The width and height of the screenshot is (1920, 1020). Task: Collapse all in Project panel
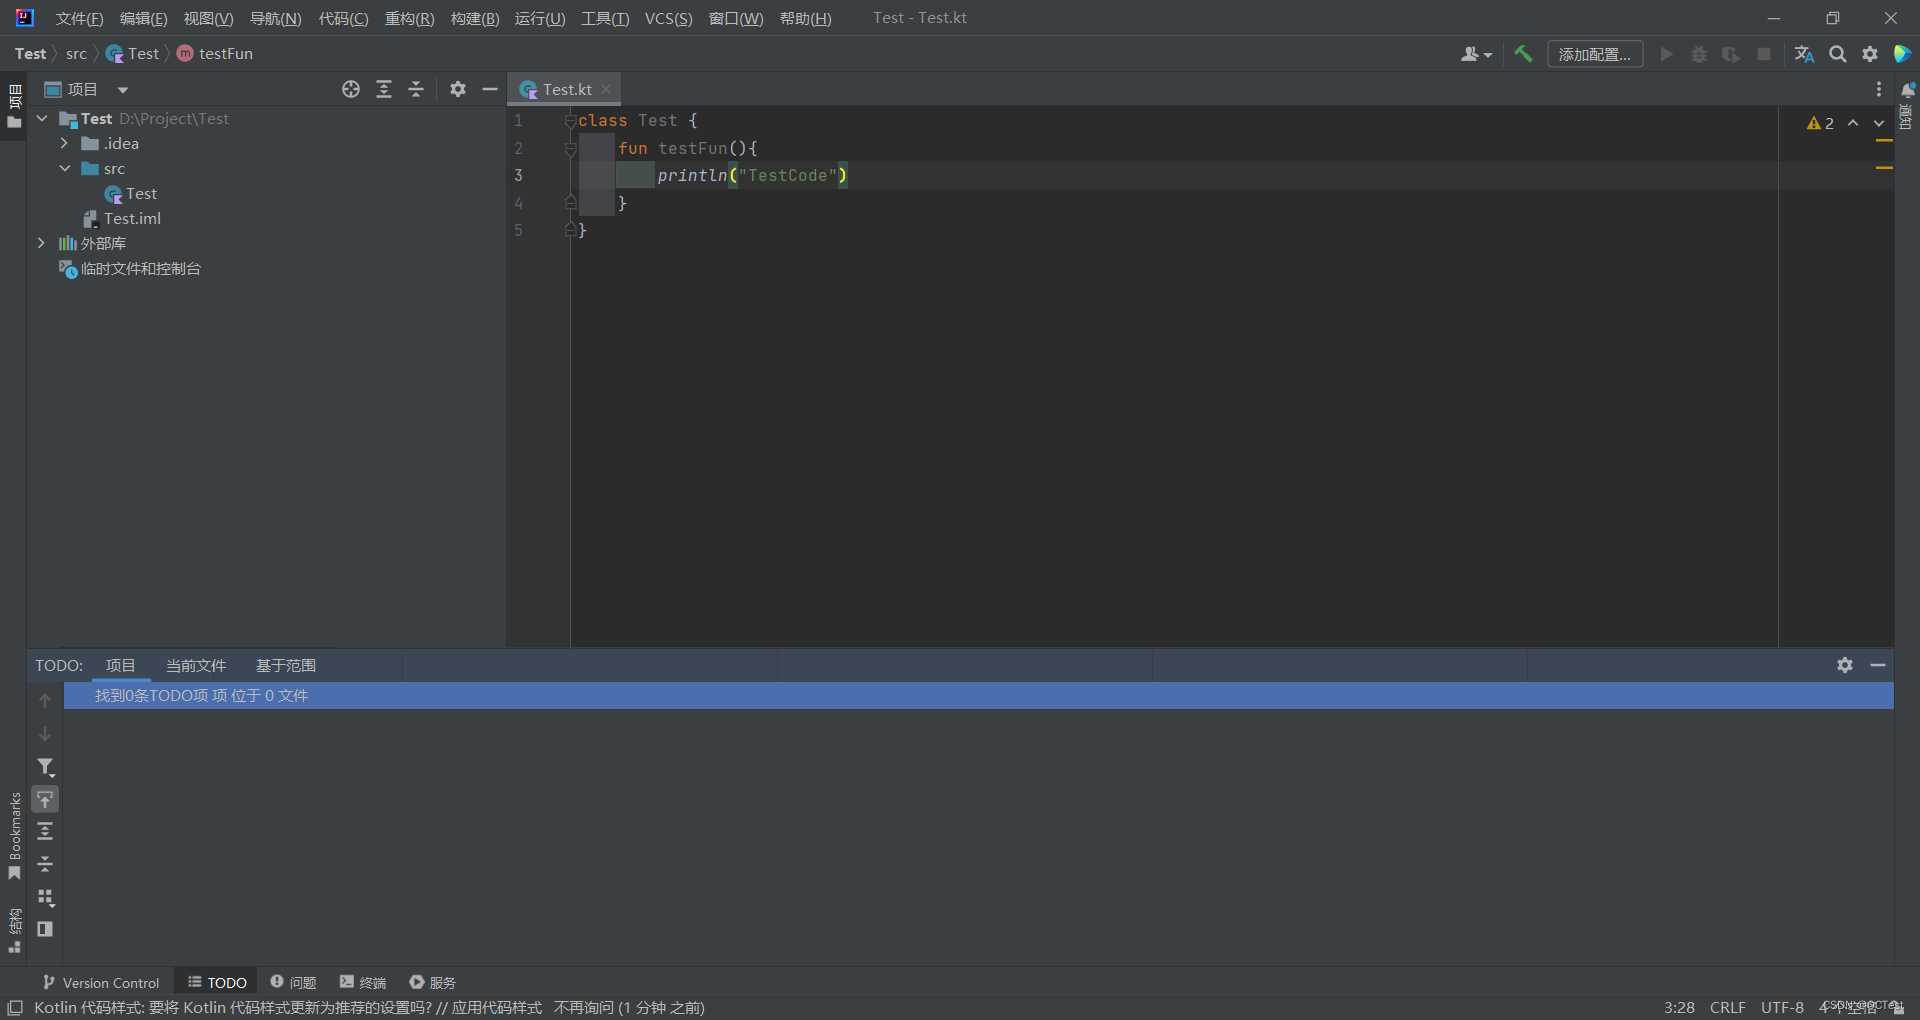[x=416, y=89]
